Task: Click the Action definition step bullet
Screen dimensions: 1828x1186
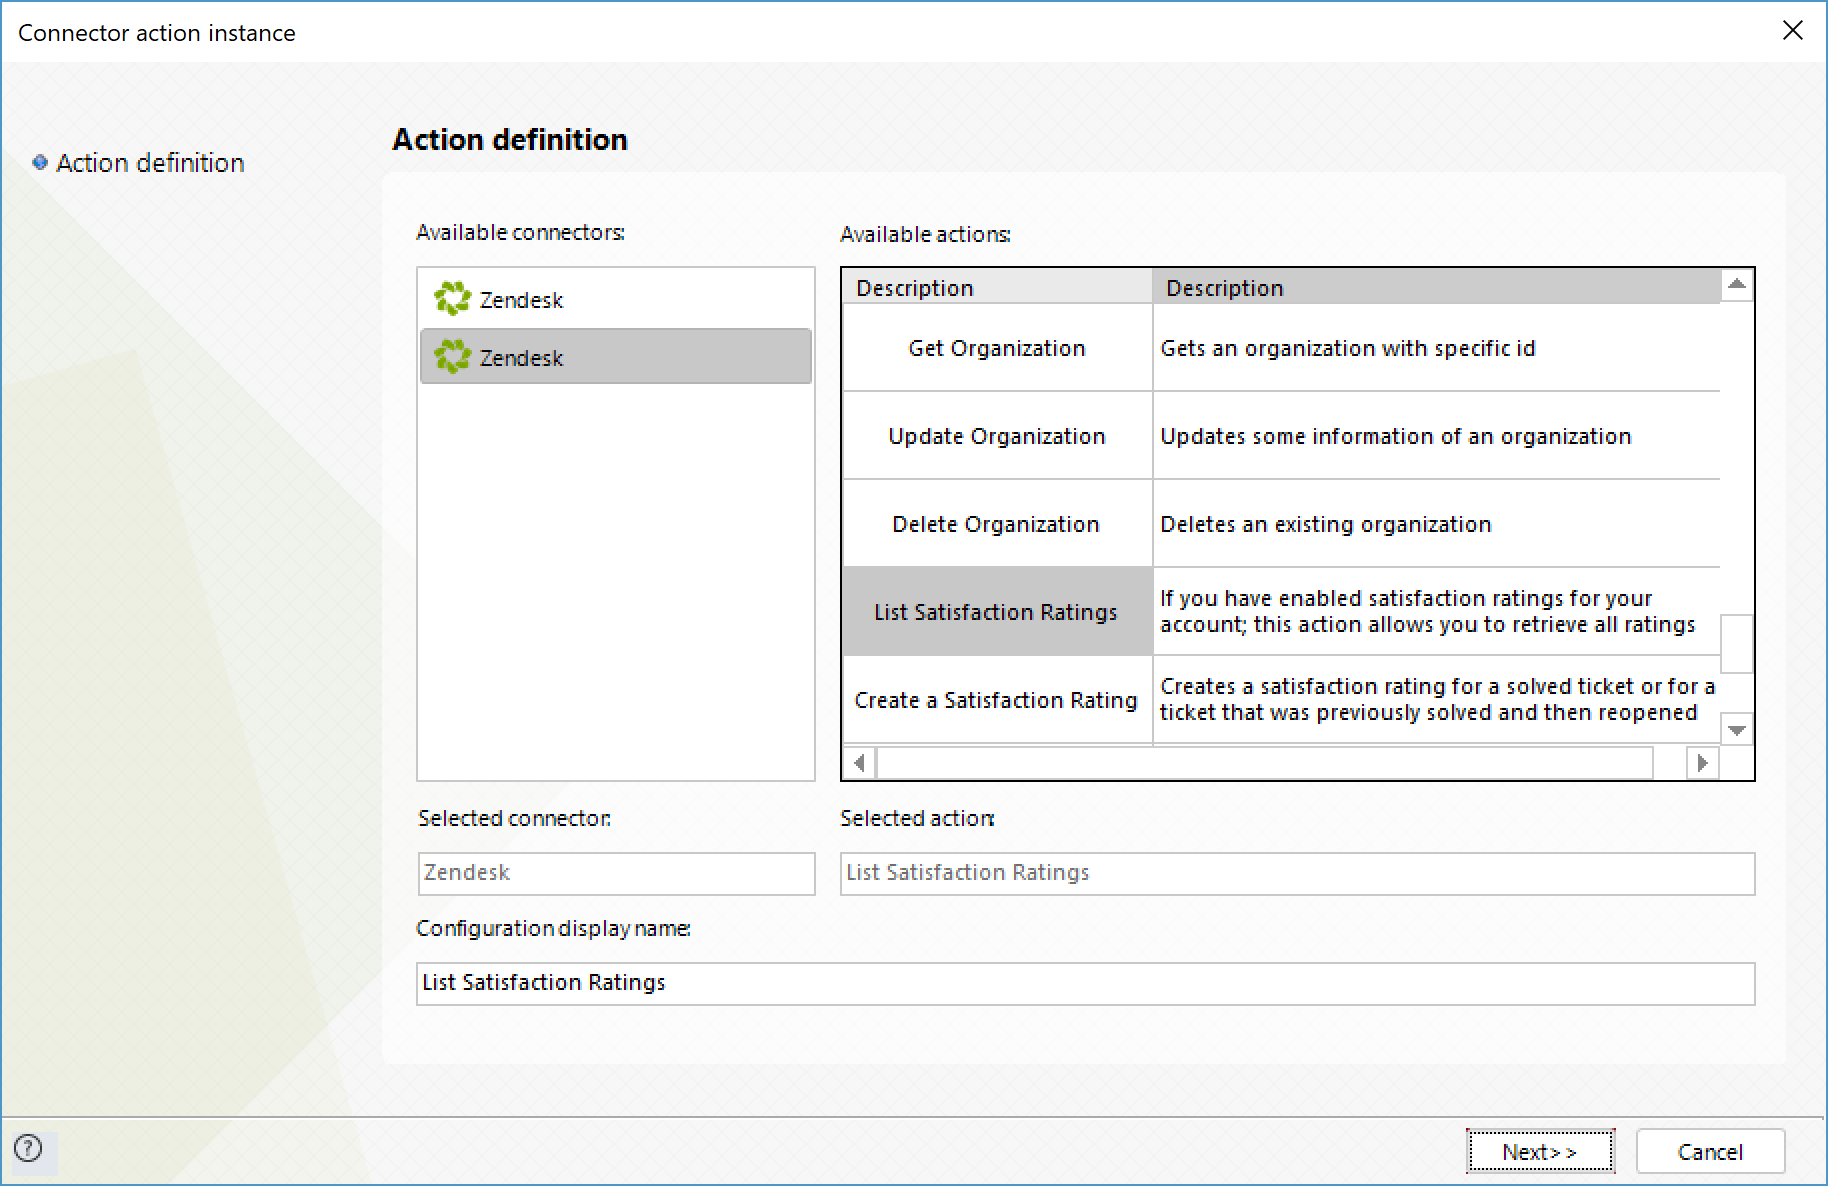Action: [40, 162]
